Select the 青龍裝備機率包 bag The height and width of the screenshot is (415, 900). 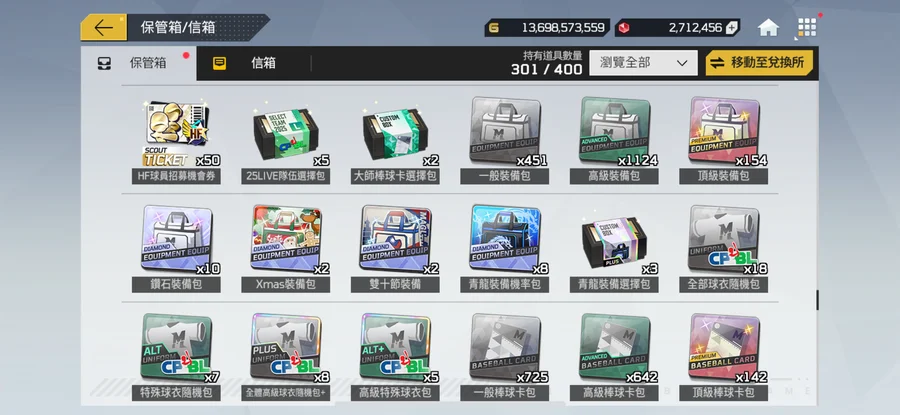point(505,249)
